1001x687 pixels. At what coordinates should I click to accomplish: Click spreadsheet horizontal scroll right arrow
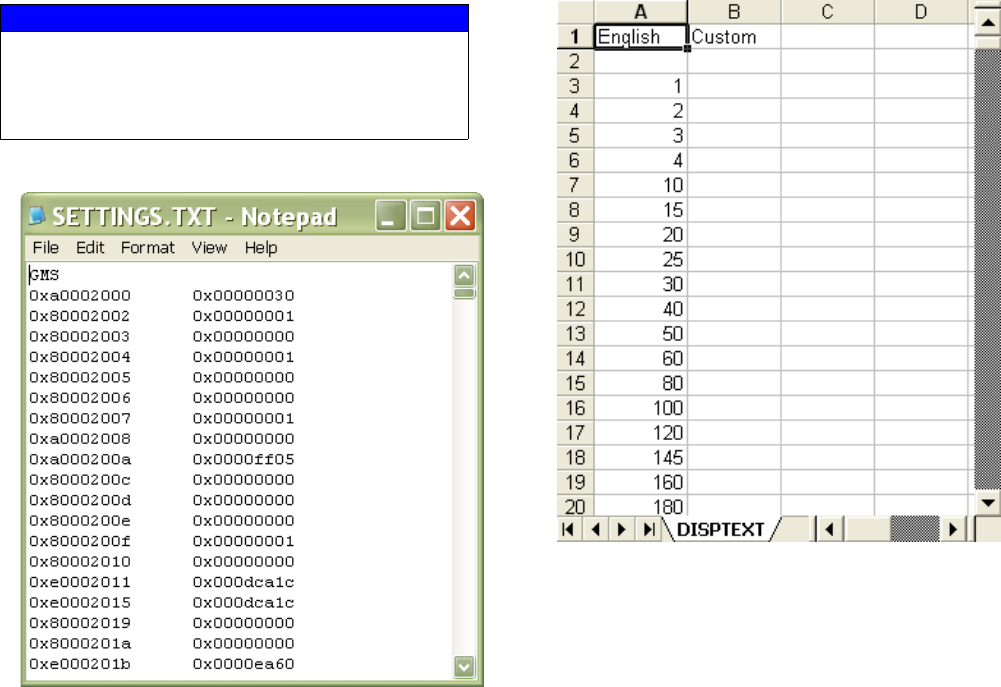pyautogui.click(x=952, y=529)
